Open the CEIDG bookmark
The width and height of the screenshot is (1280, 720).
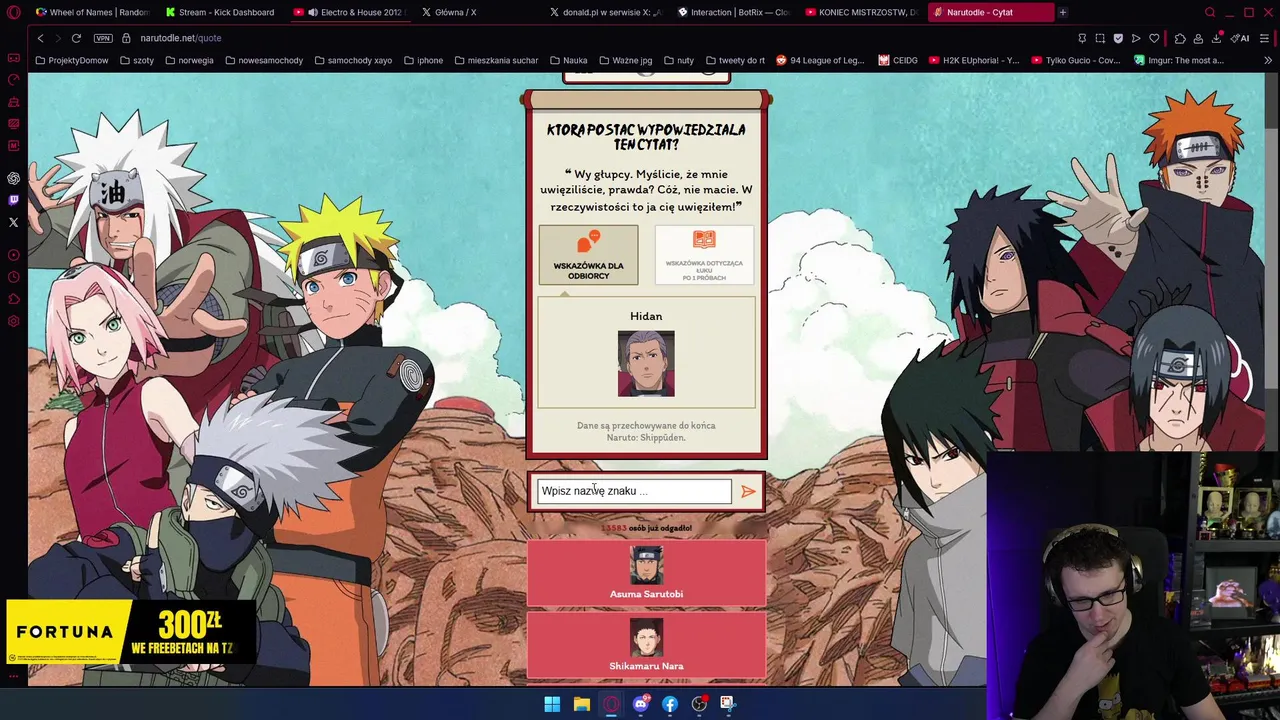[x=898, y=60]
